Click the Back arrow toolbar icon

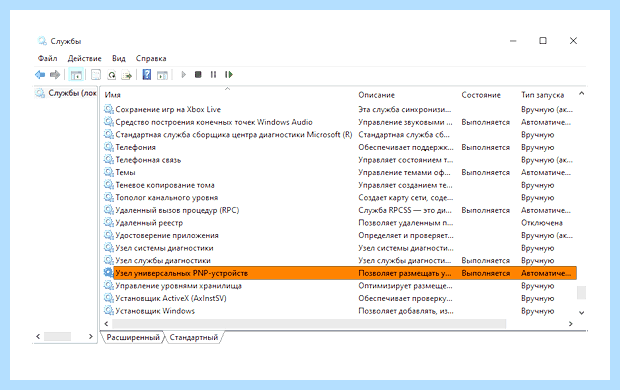point(40,74)
